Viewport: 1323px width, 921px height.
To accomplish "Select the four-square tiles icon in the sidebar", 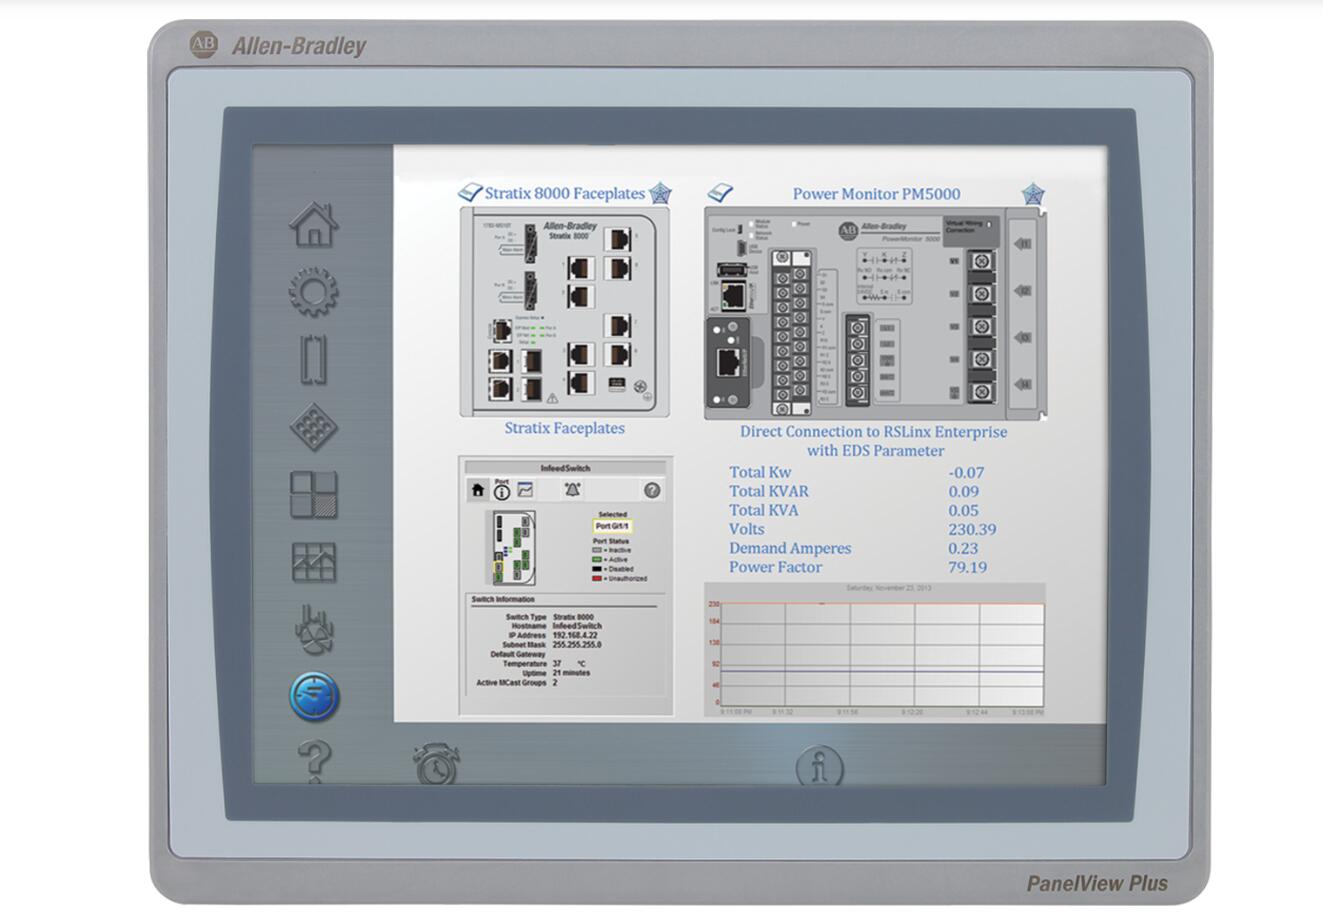I will click(314, 495).
